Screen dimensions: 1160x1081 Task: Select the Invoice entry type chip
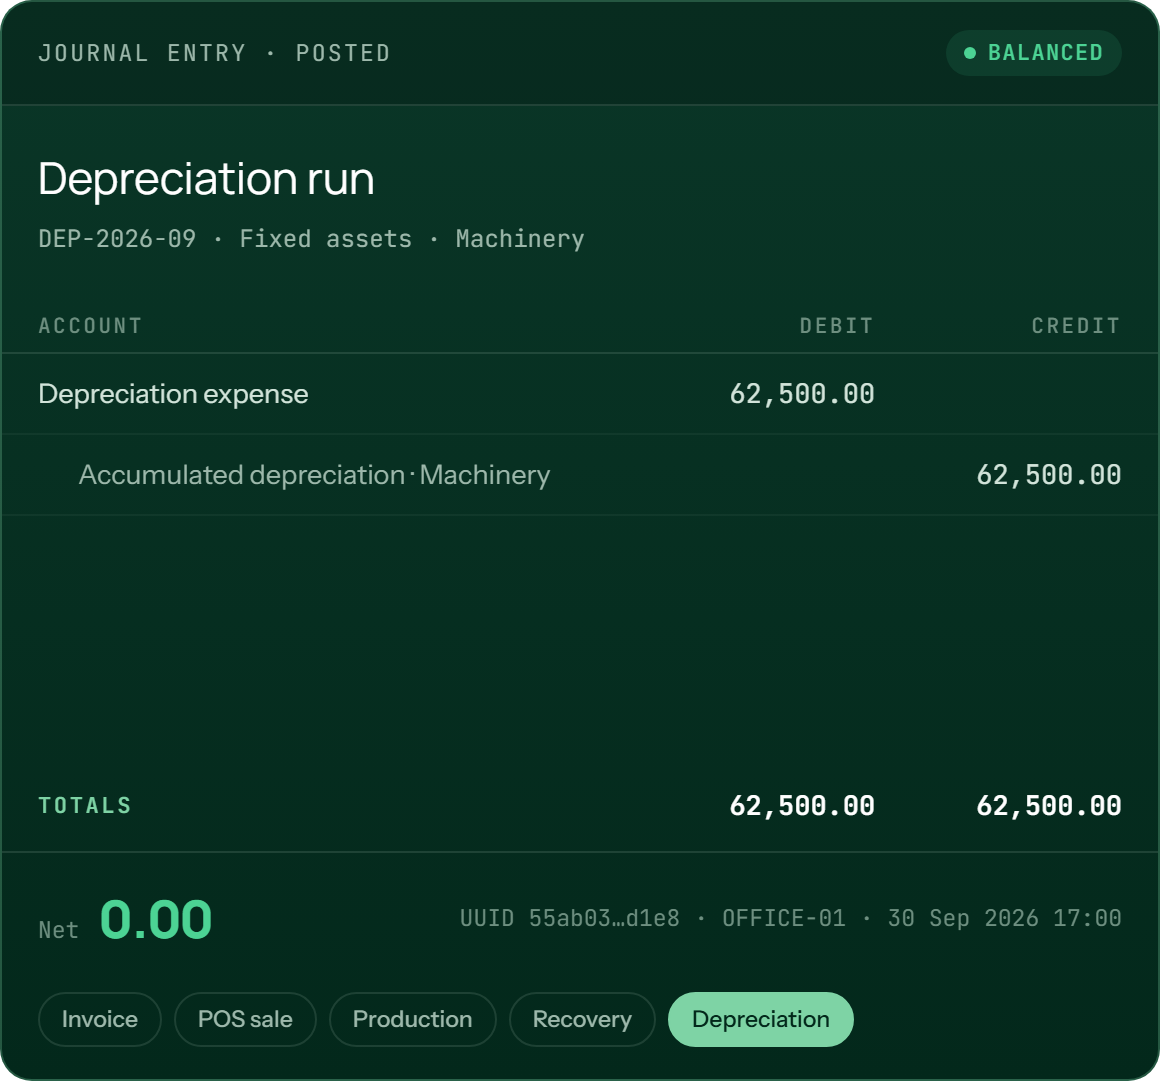tap(100, 1020)
